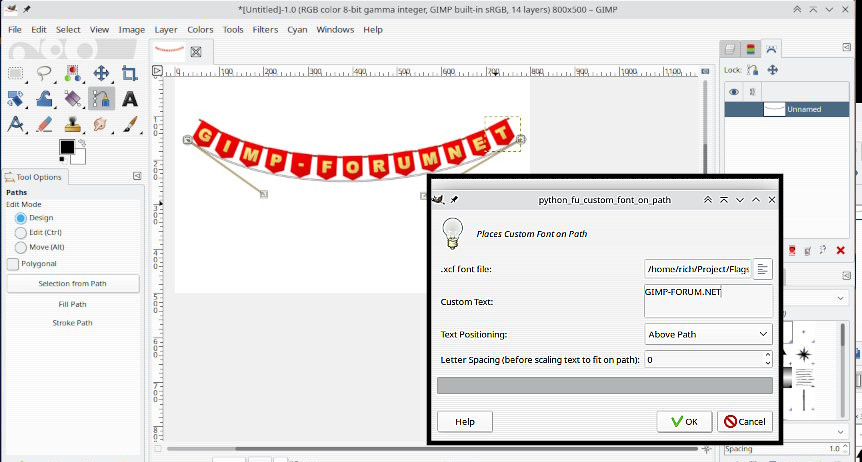Toggle path visibility eye column header

point(734,92)
